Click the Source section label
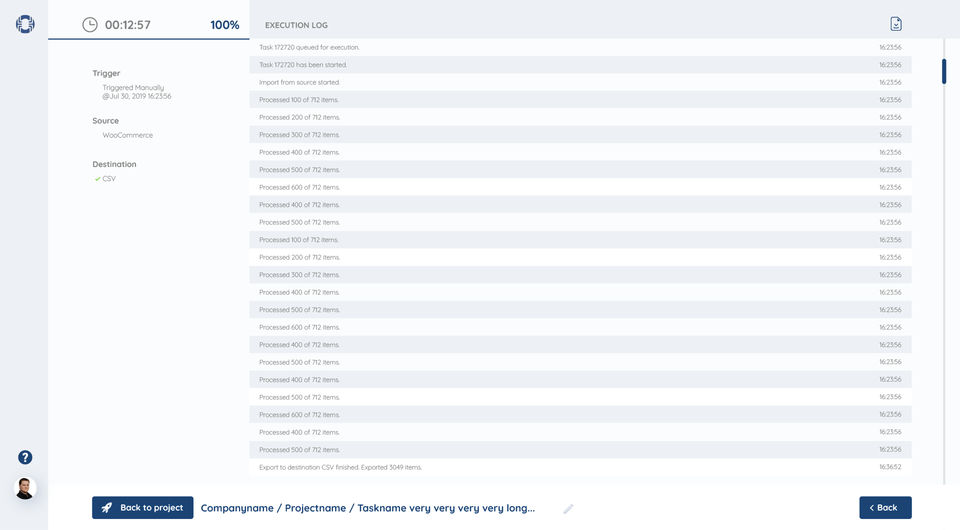Screen dimensions: 960x530 105,121
